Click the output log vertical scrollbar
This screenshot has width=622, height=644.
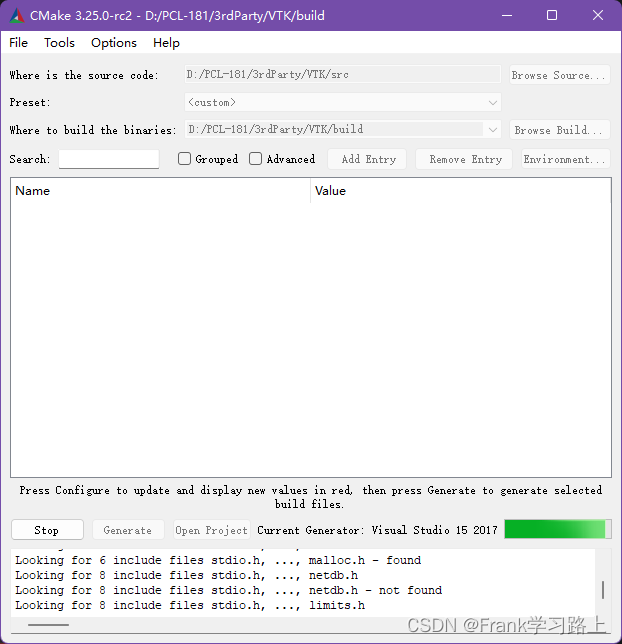click(x=603, y=590)
